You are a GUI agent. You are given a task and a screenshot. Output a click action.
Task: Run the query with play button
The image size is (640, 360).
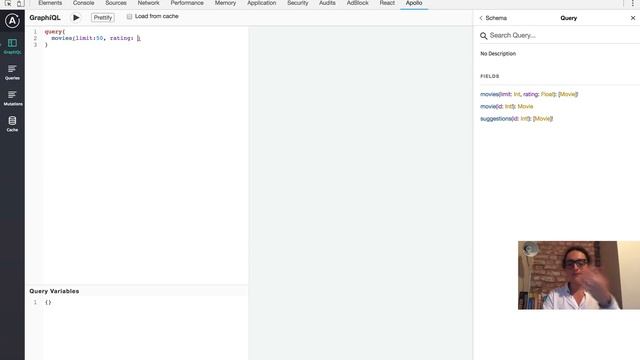click(x=76, y=18)
